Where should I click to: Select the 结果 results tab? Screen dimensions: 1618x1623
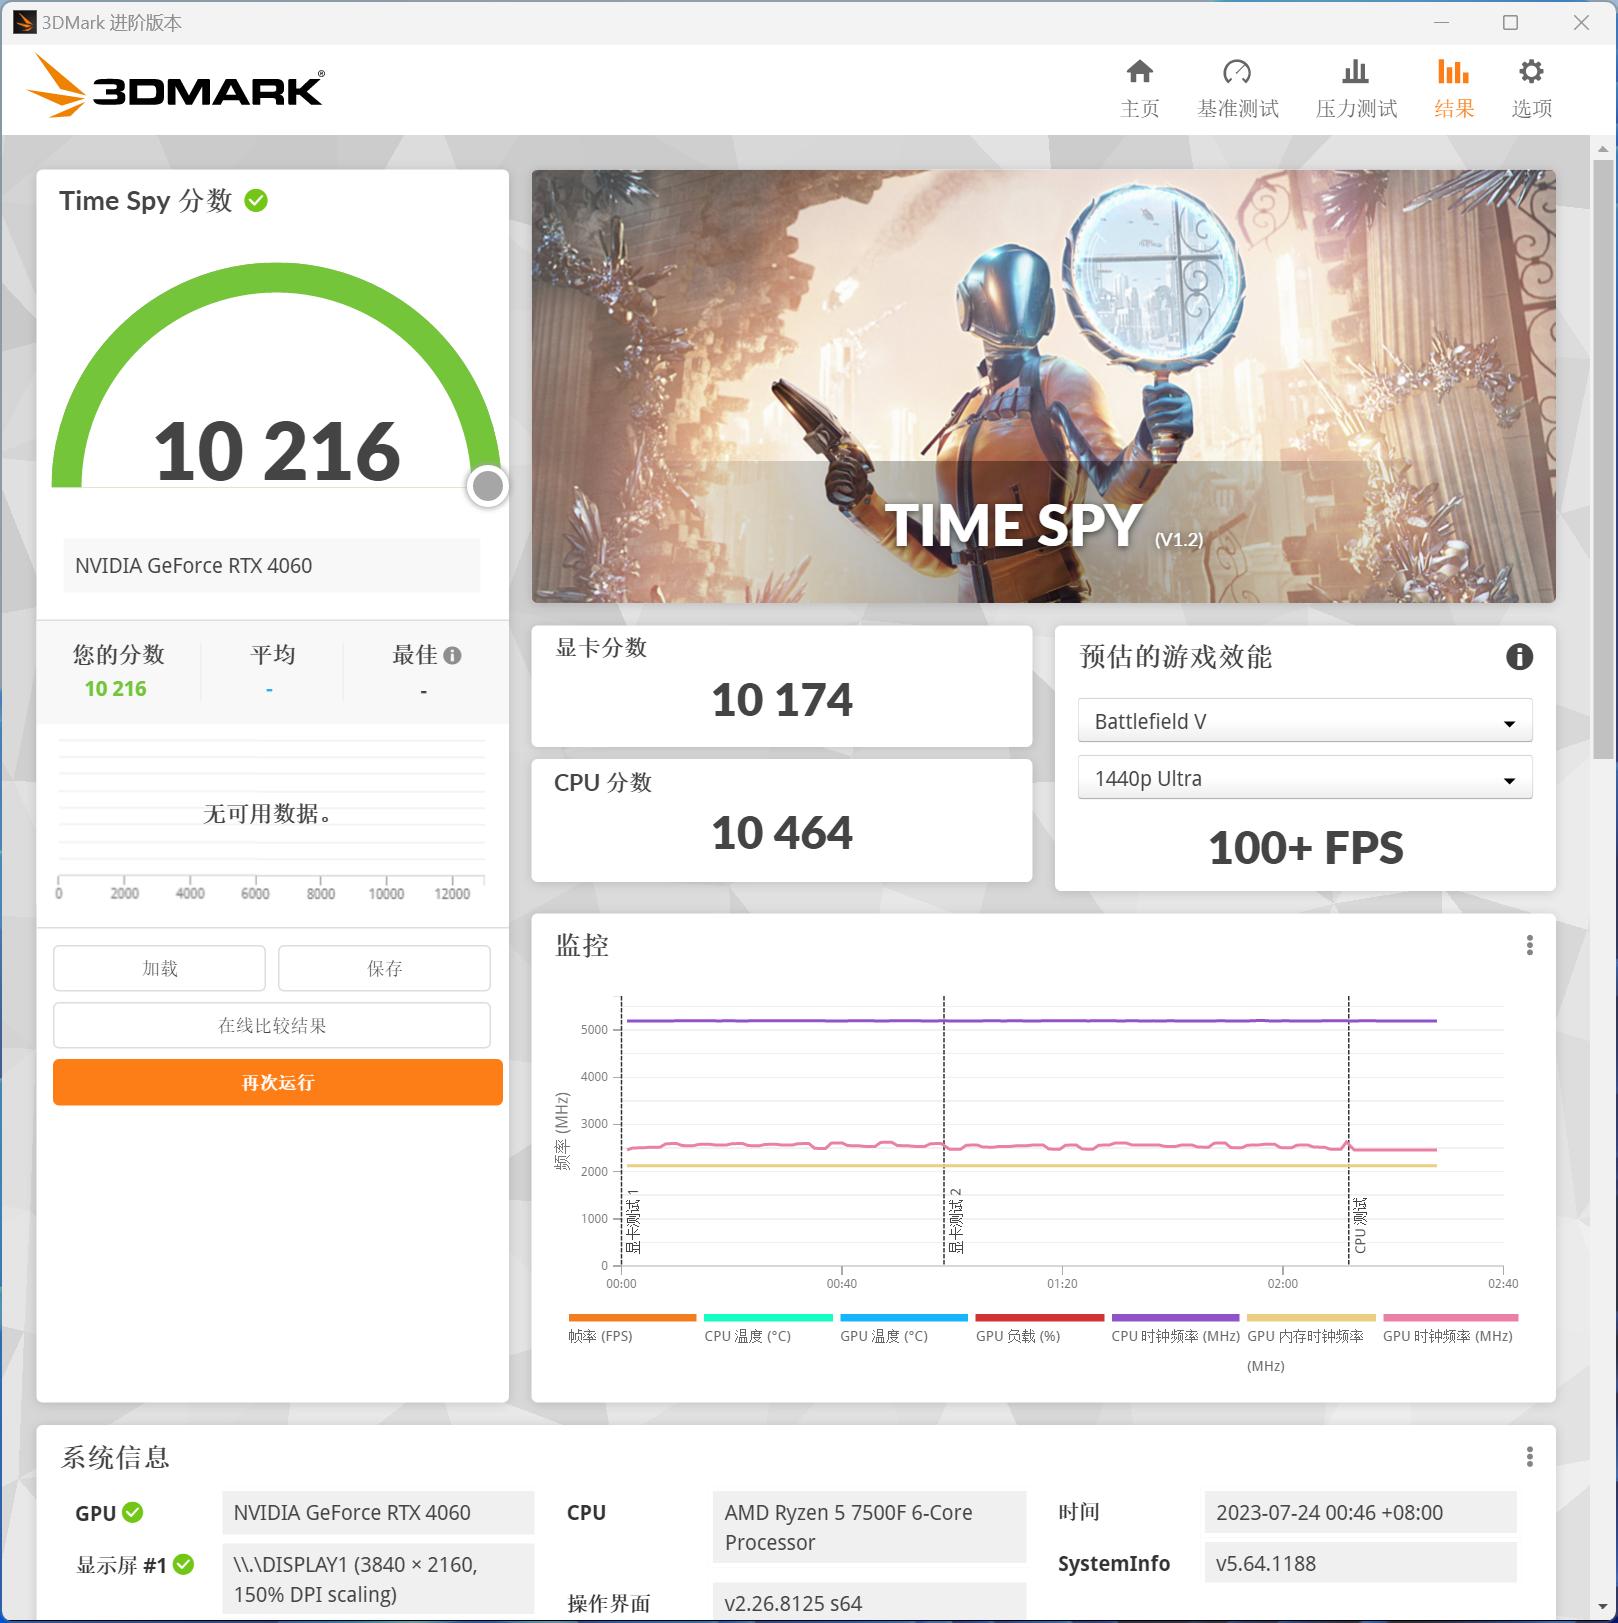point(1453,88)
